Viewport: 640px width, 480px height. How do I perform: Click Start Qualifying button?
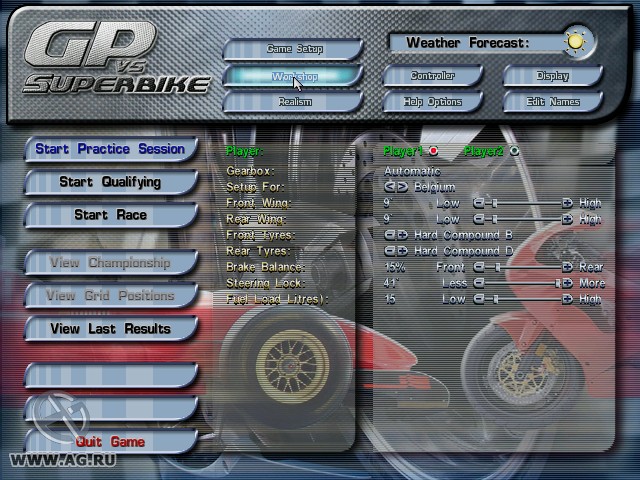pyautogui.click(x=111, y=182)
